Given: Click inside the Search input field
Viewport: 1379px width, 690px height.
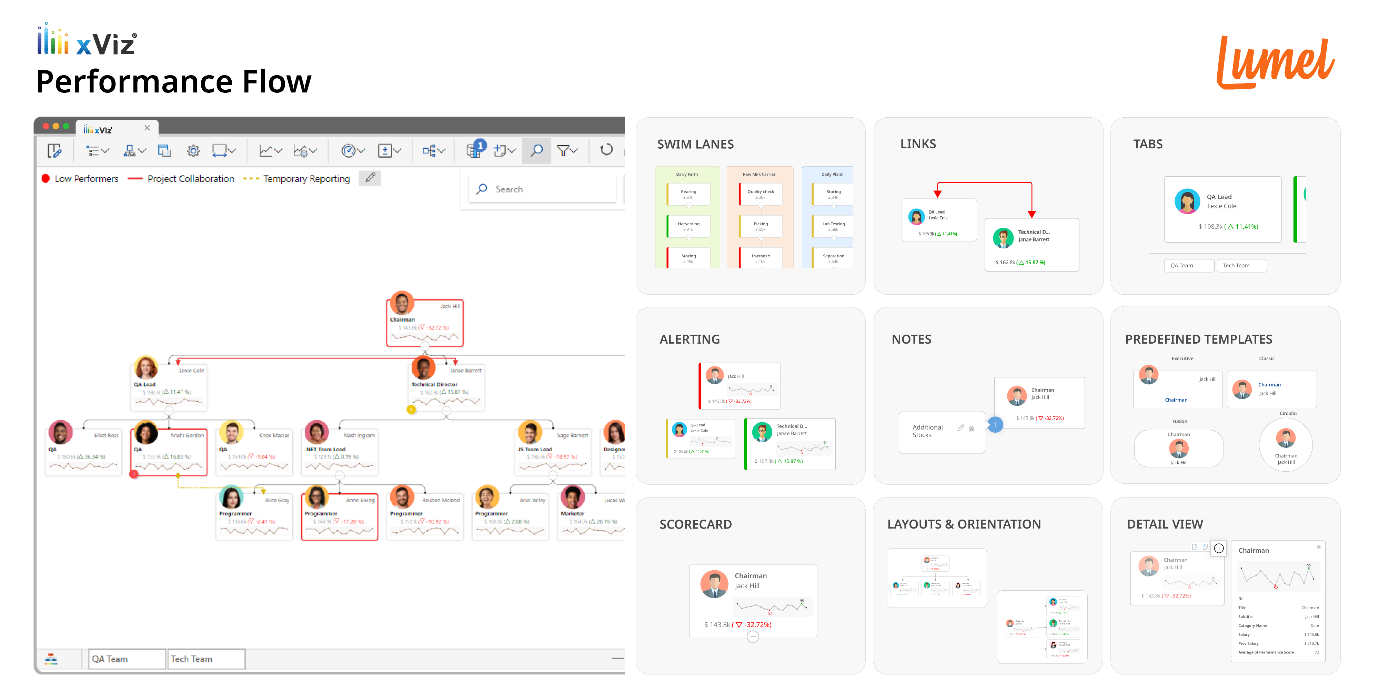Looking at the screenshot, I should click(x=543, y=189).
